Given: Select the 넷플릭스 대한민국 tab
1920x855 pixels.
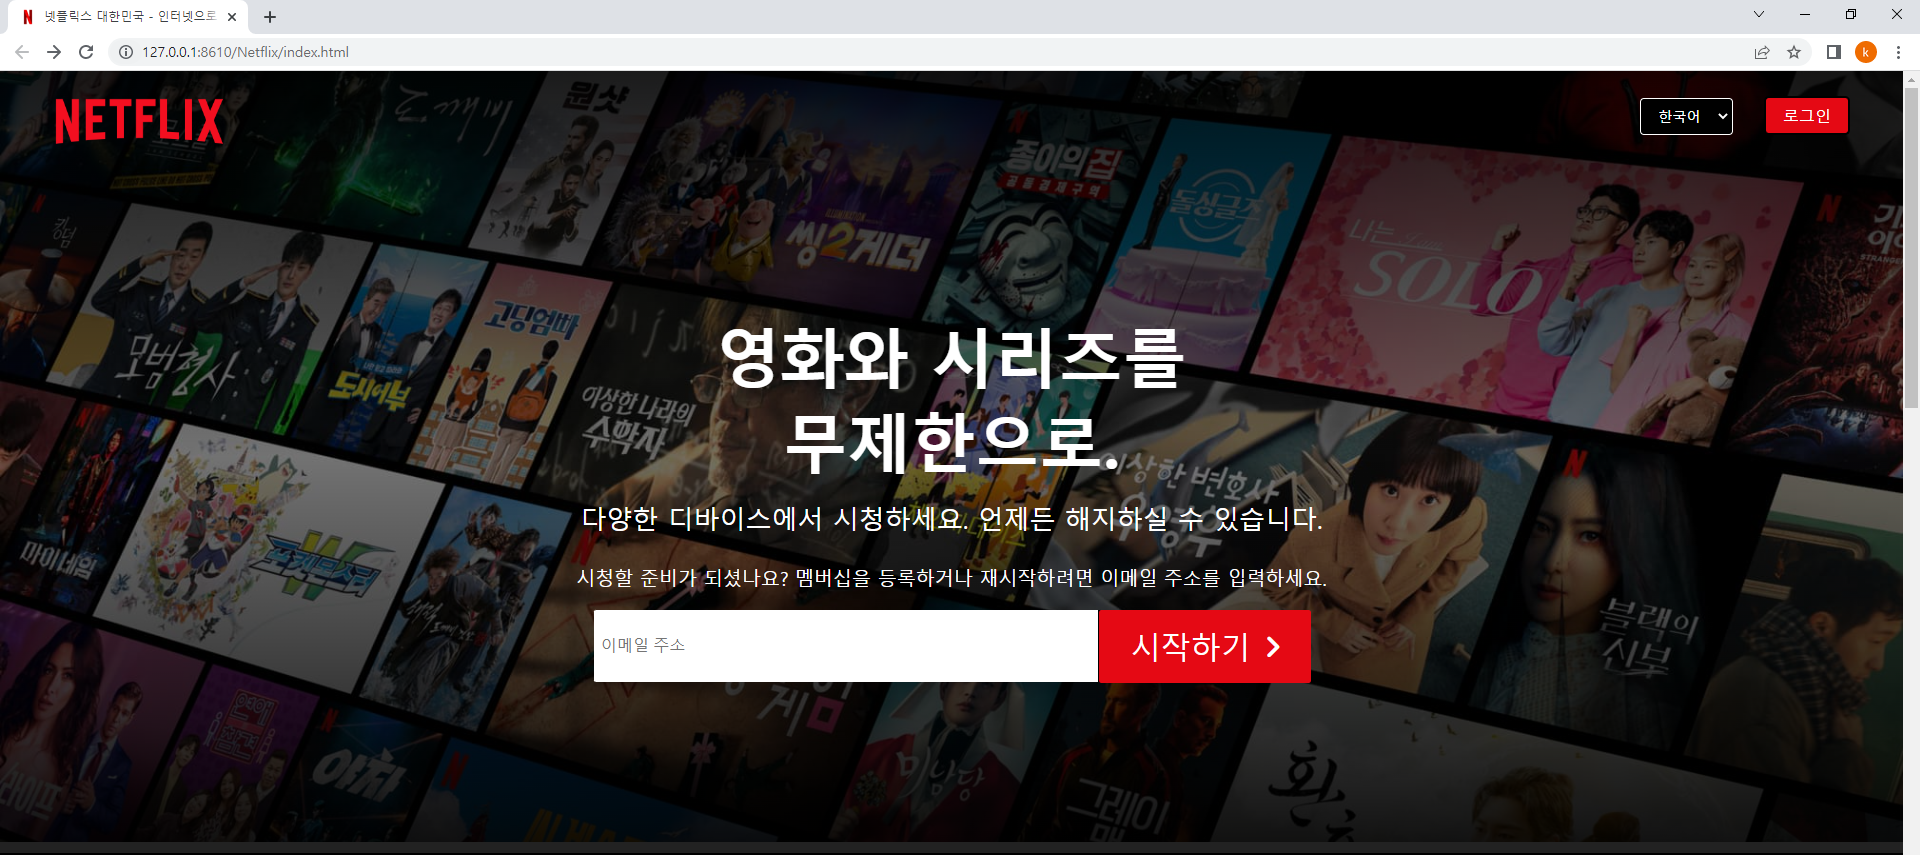Looking at the screenshot, I should [x=128, y=17].
